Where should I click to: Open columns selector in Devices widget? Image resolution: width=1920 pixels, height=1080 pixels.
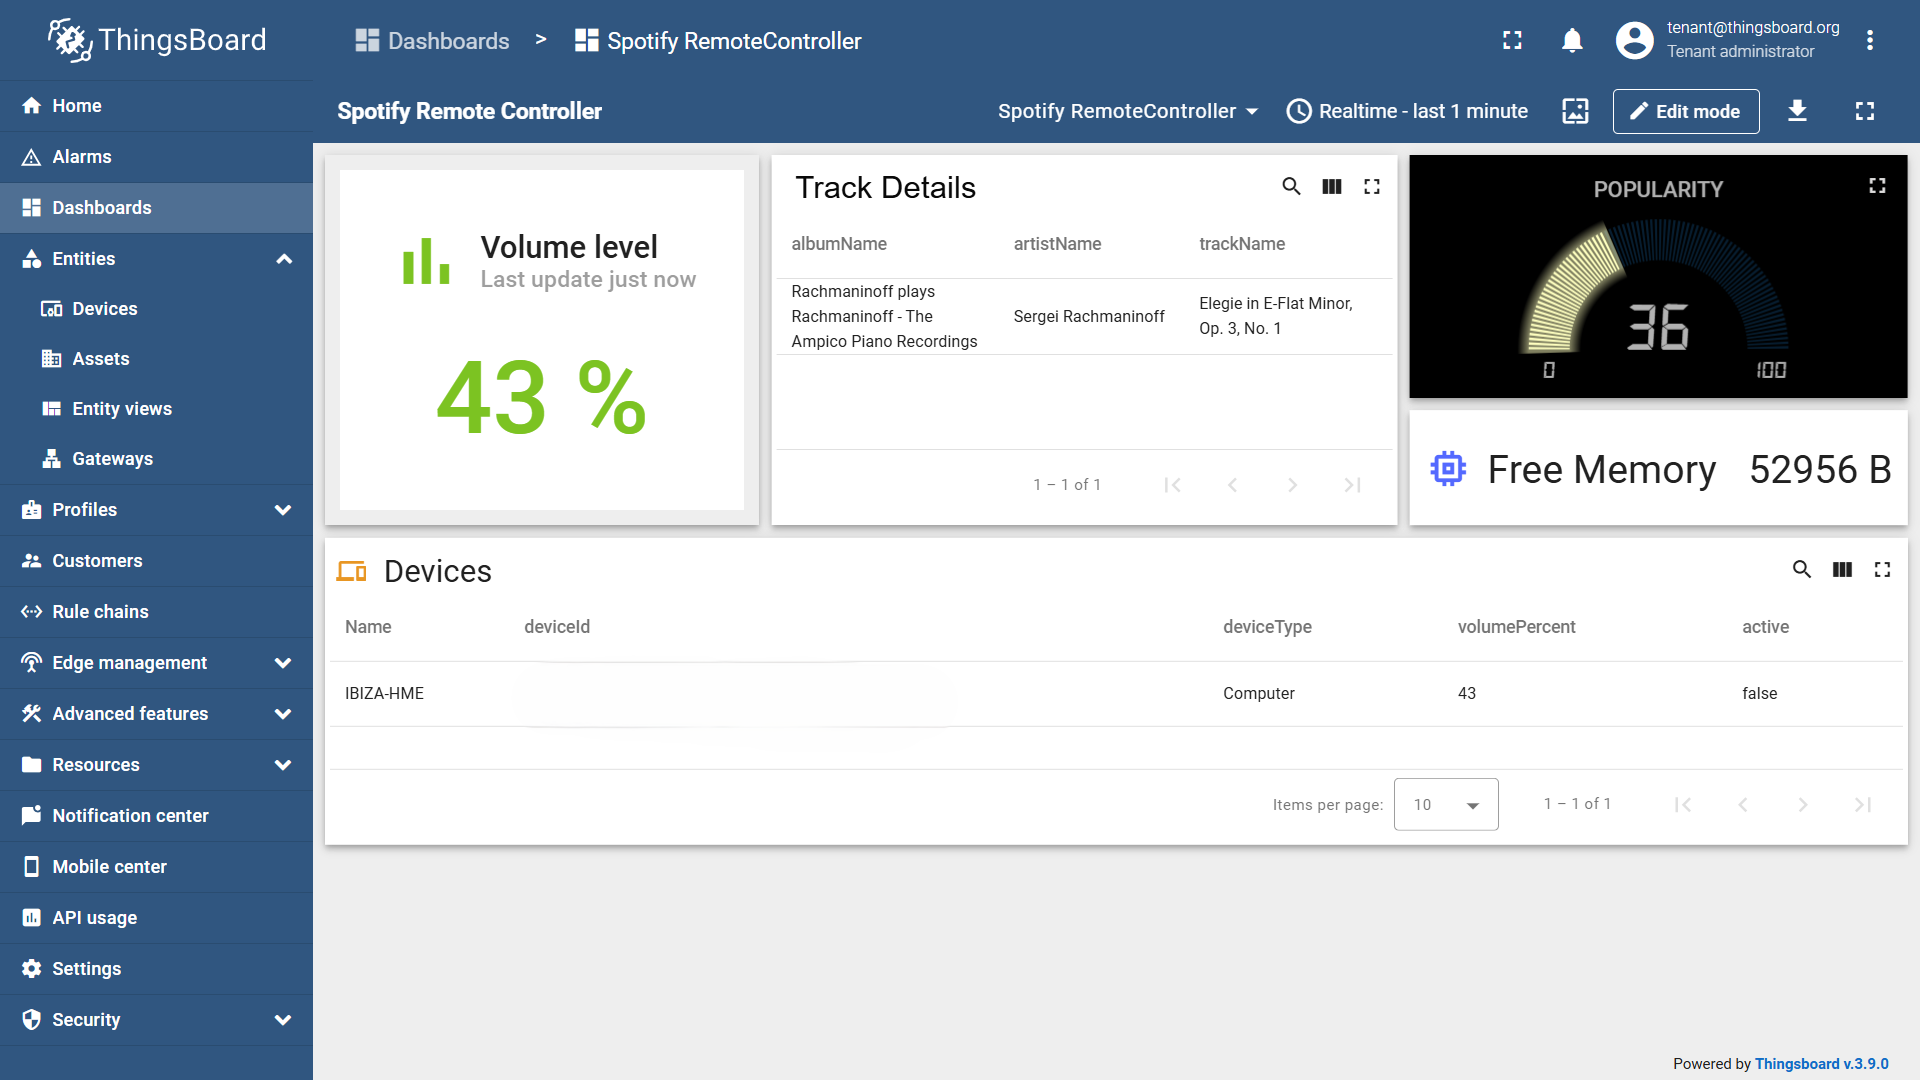(1841, 569)
